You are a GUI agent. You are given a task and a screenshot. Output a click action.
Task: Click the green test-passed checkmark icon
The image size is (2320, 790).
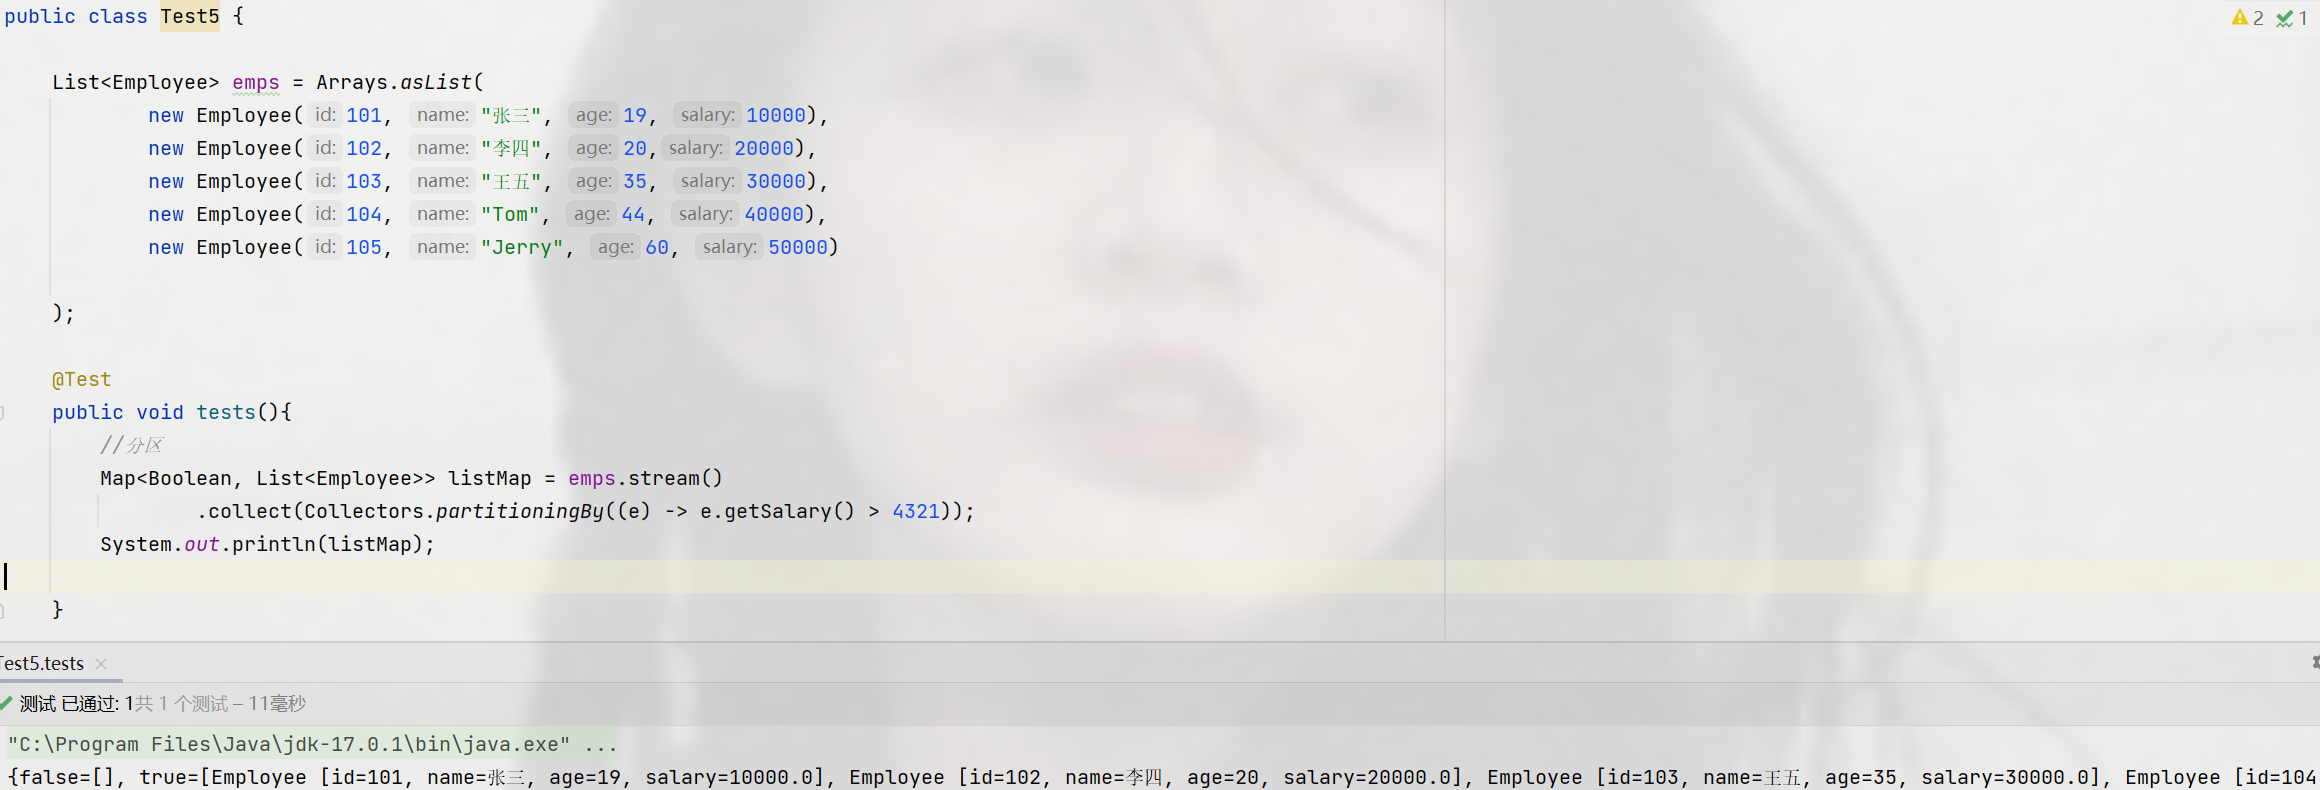[6, 703]
